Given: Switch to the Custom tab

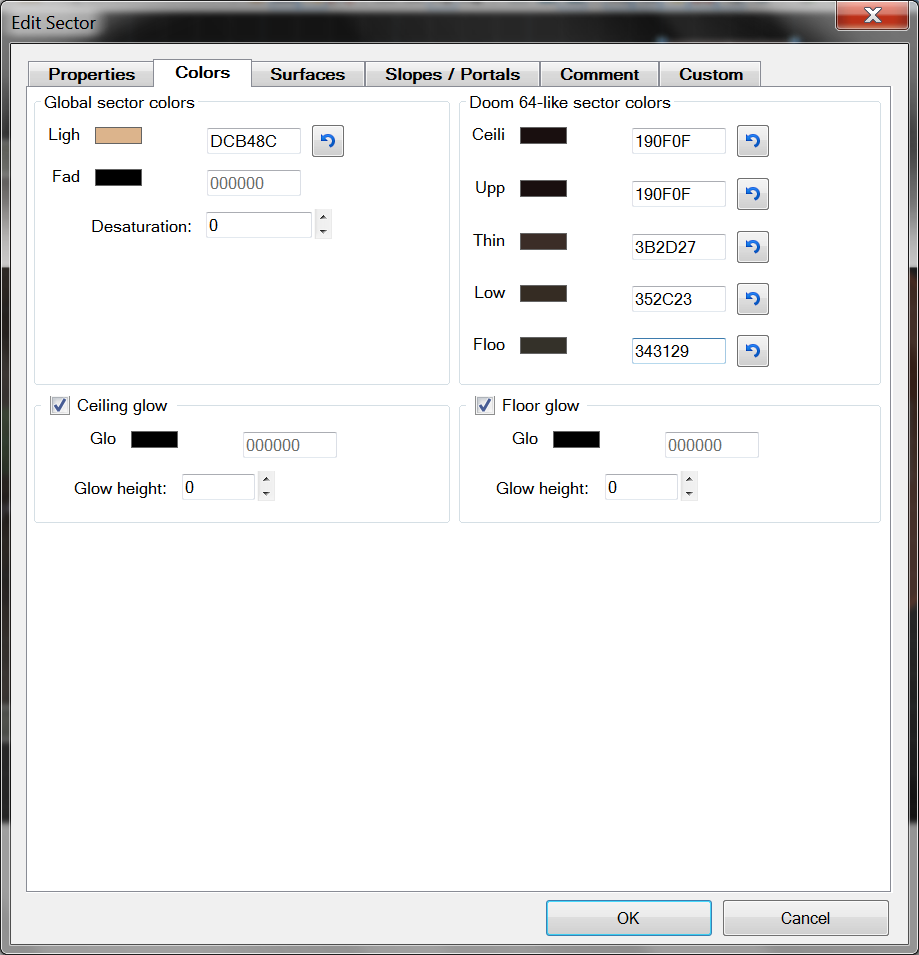Looking at the screenshot, I should (x=710, y=73).
